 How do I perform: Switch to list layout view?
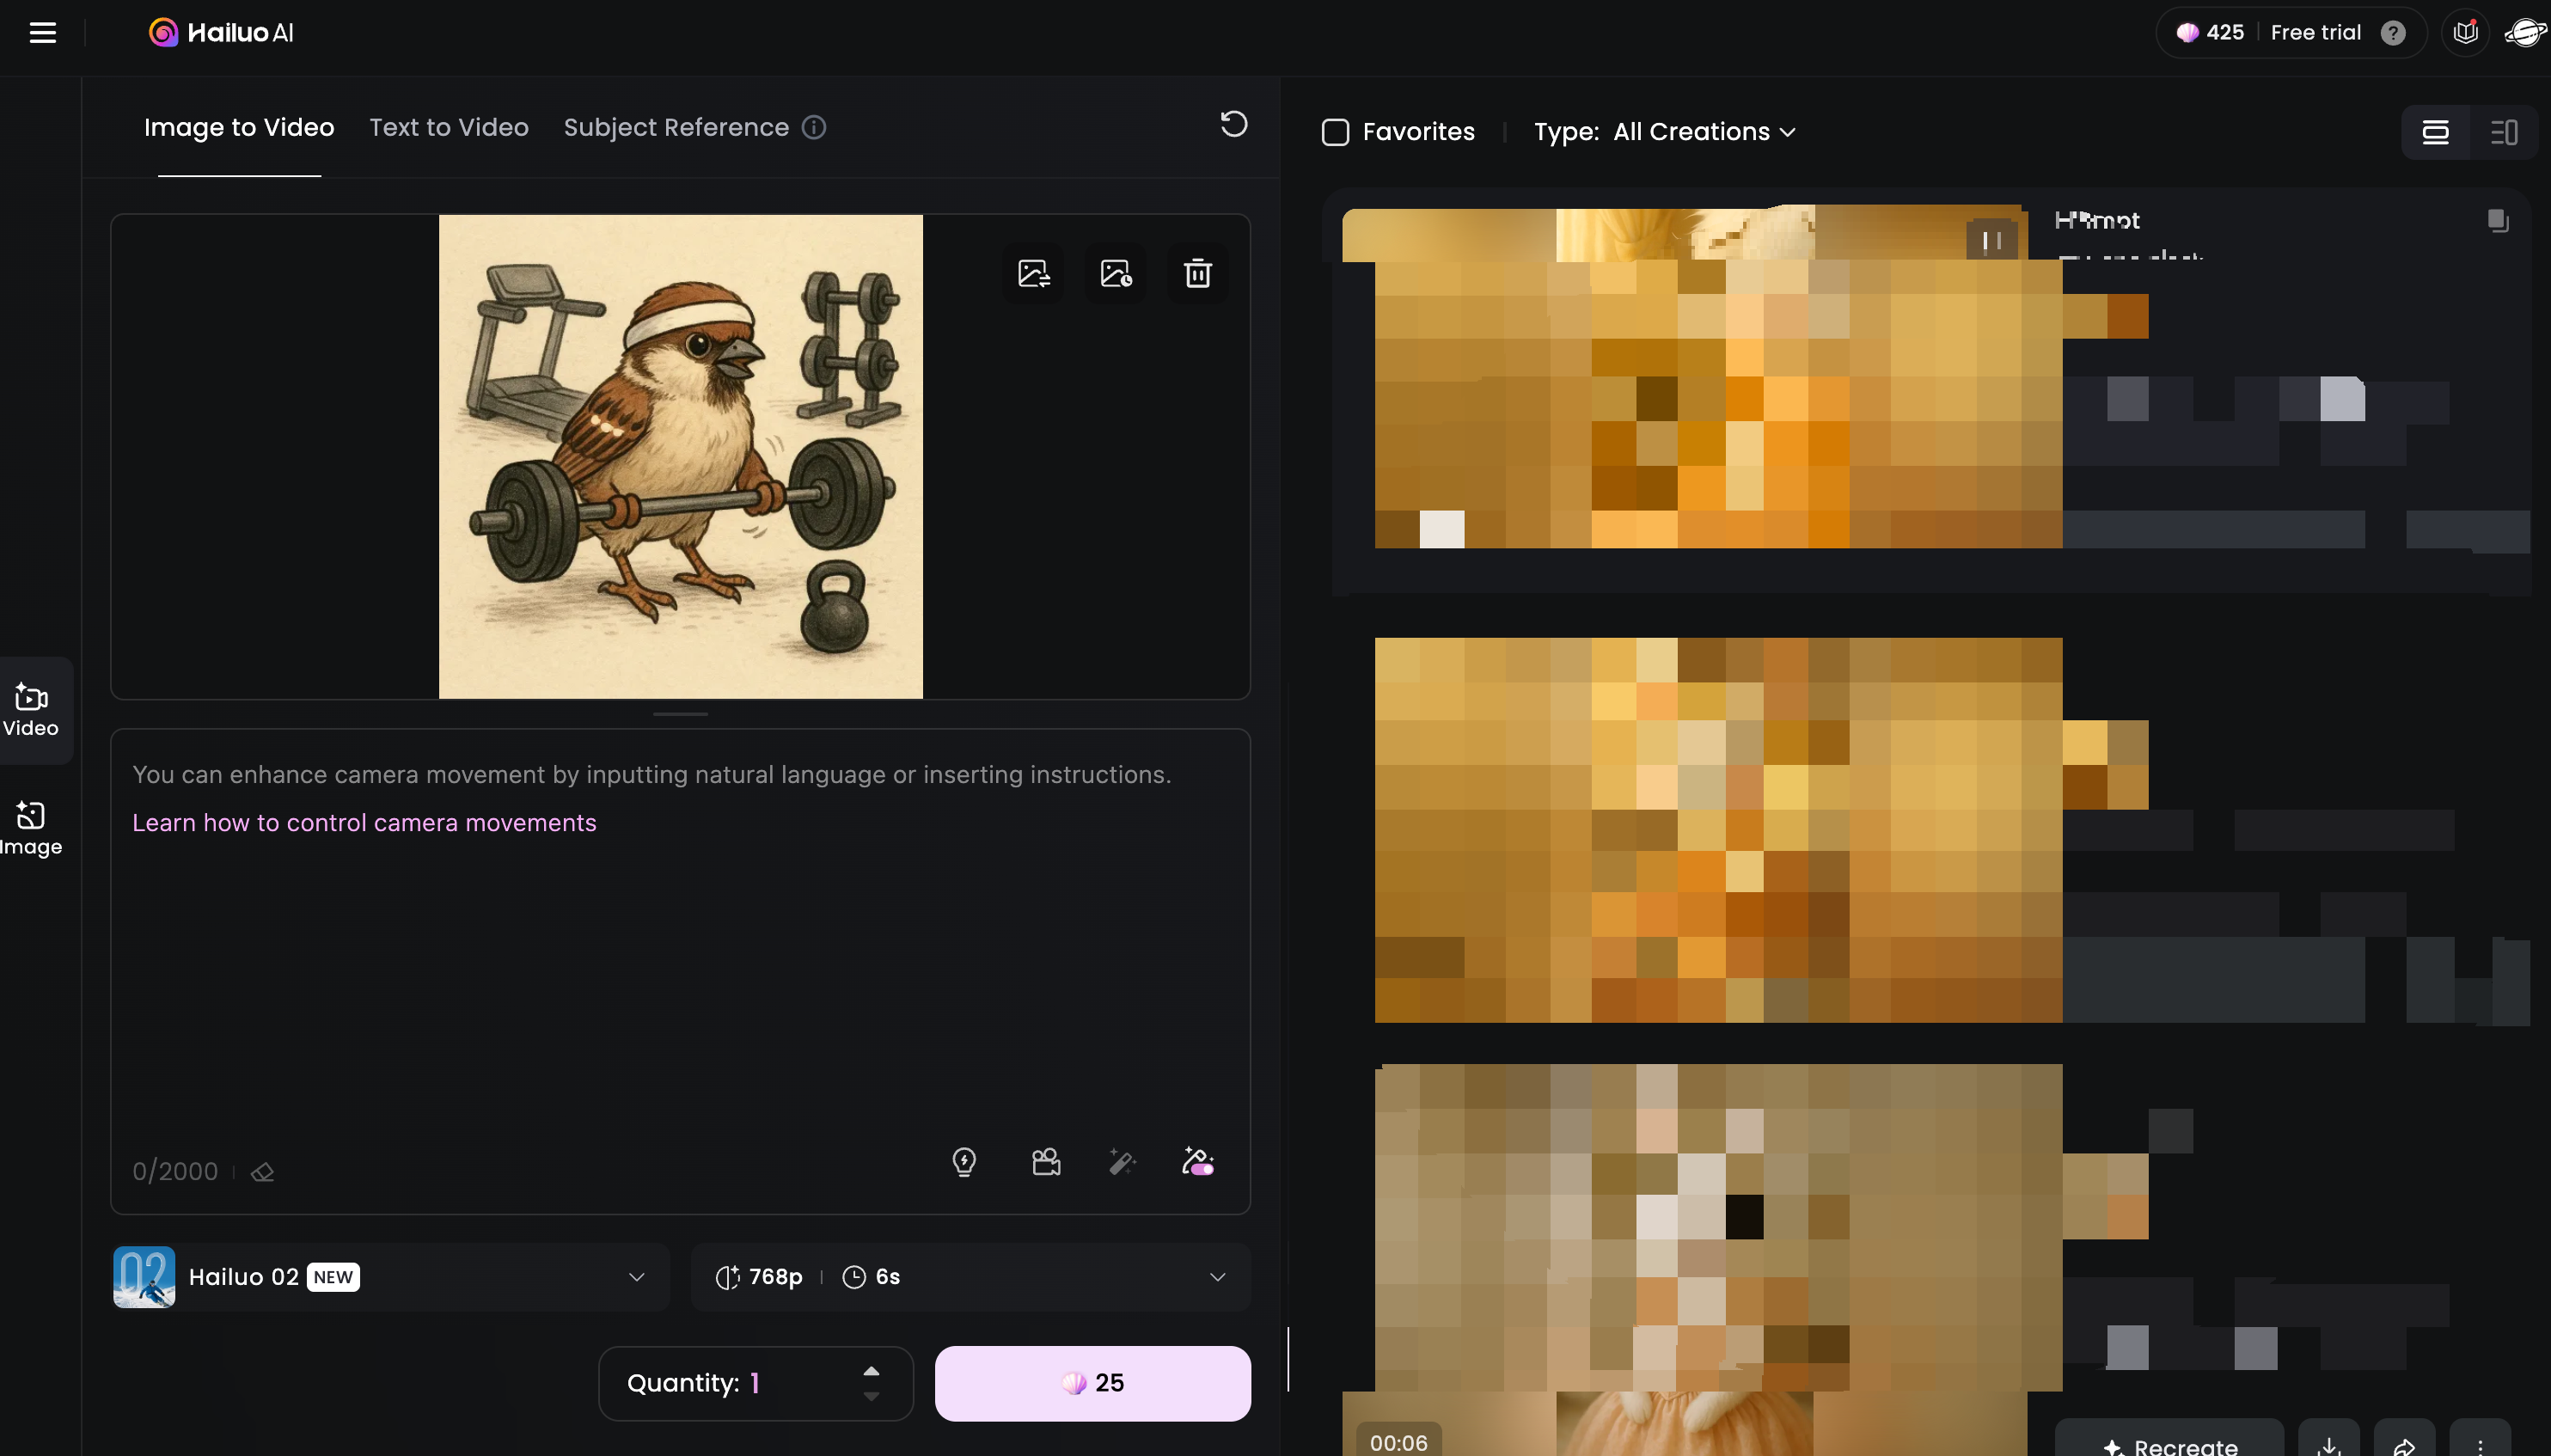coord(2435,132)
